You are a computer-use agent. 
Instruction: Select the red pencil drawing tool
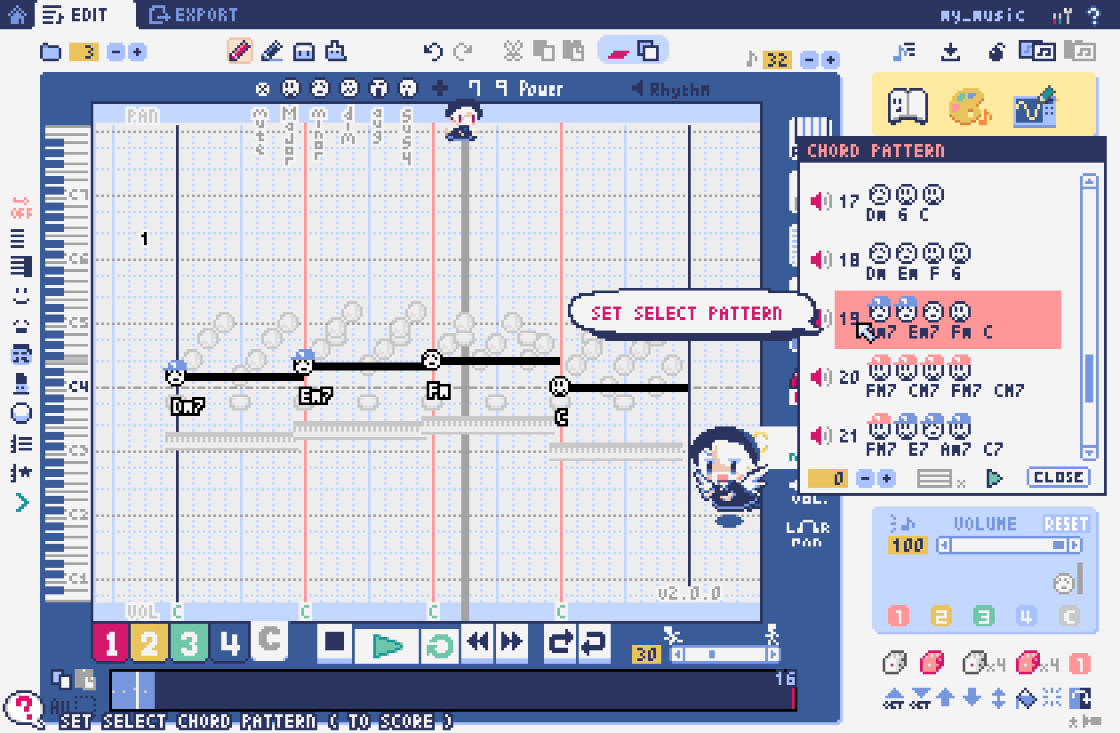click(x=238, y=50)
